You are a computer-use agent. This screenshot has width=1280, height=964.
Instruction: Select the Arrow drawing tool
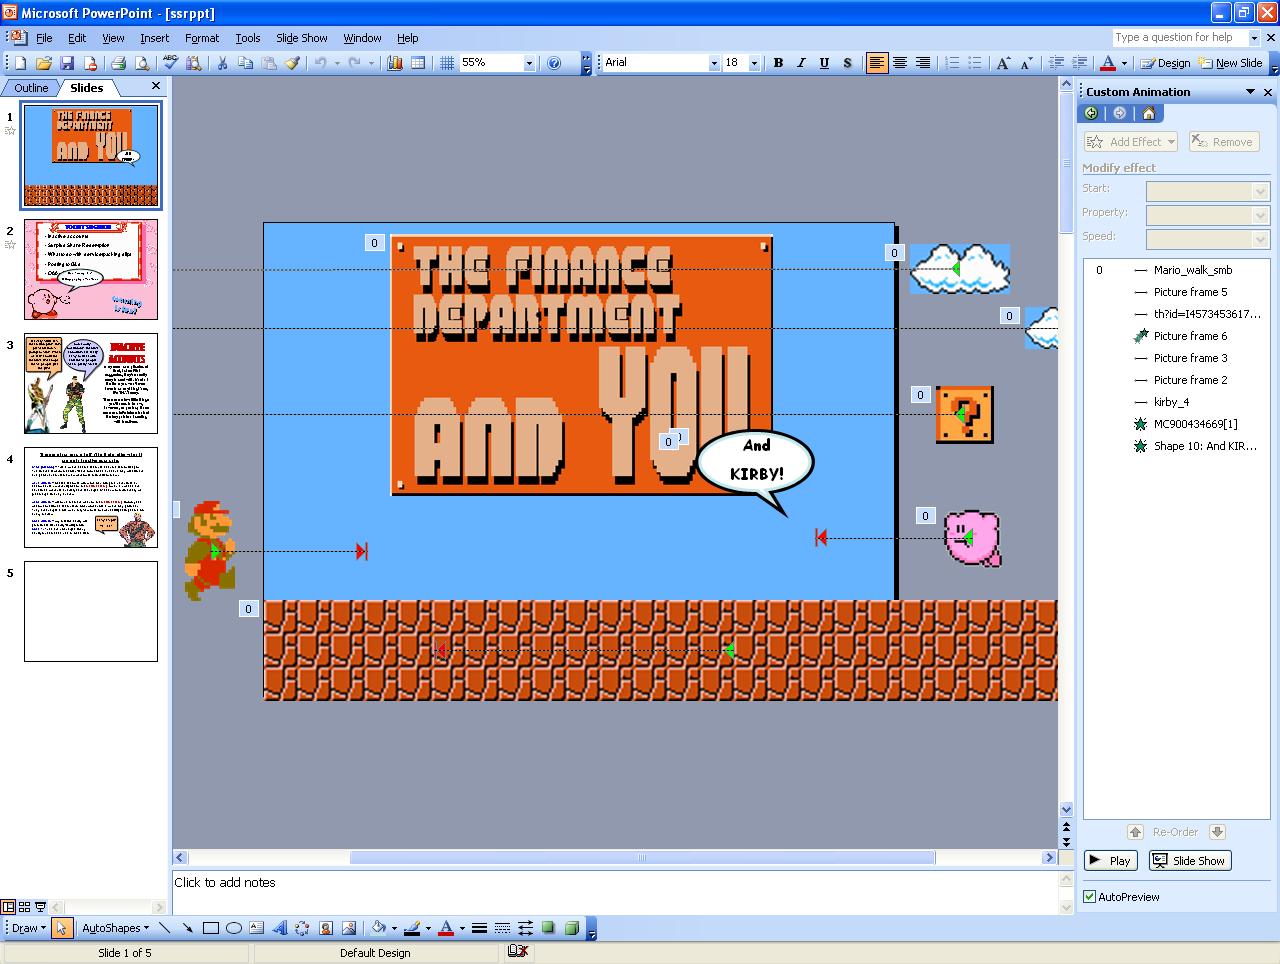(188, 928)
